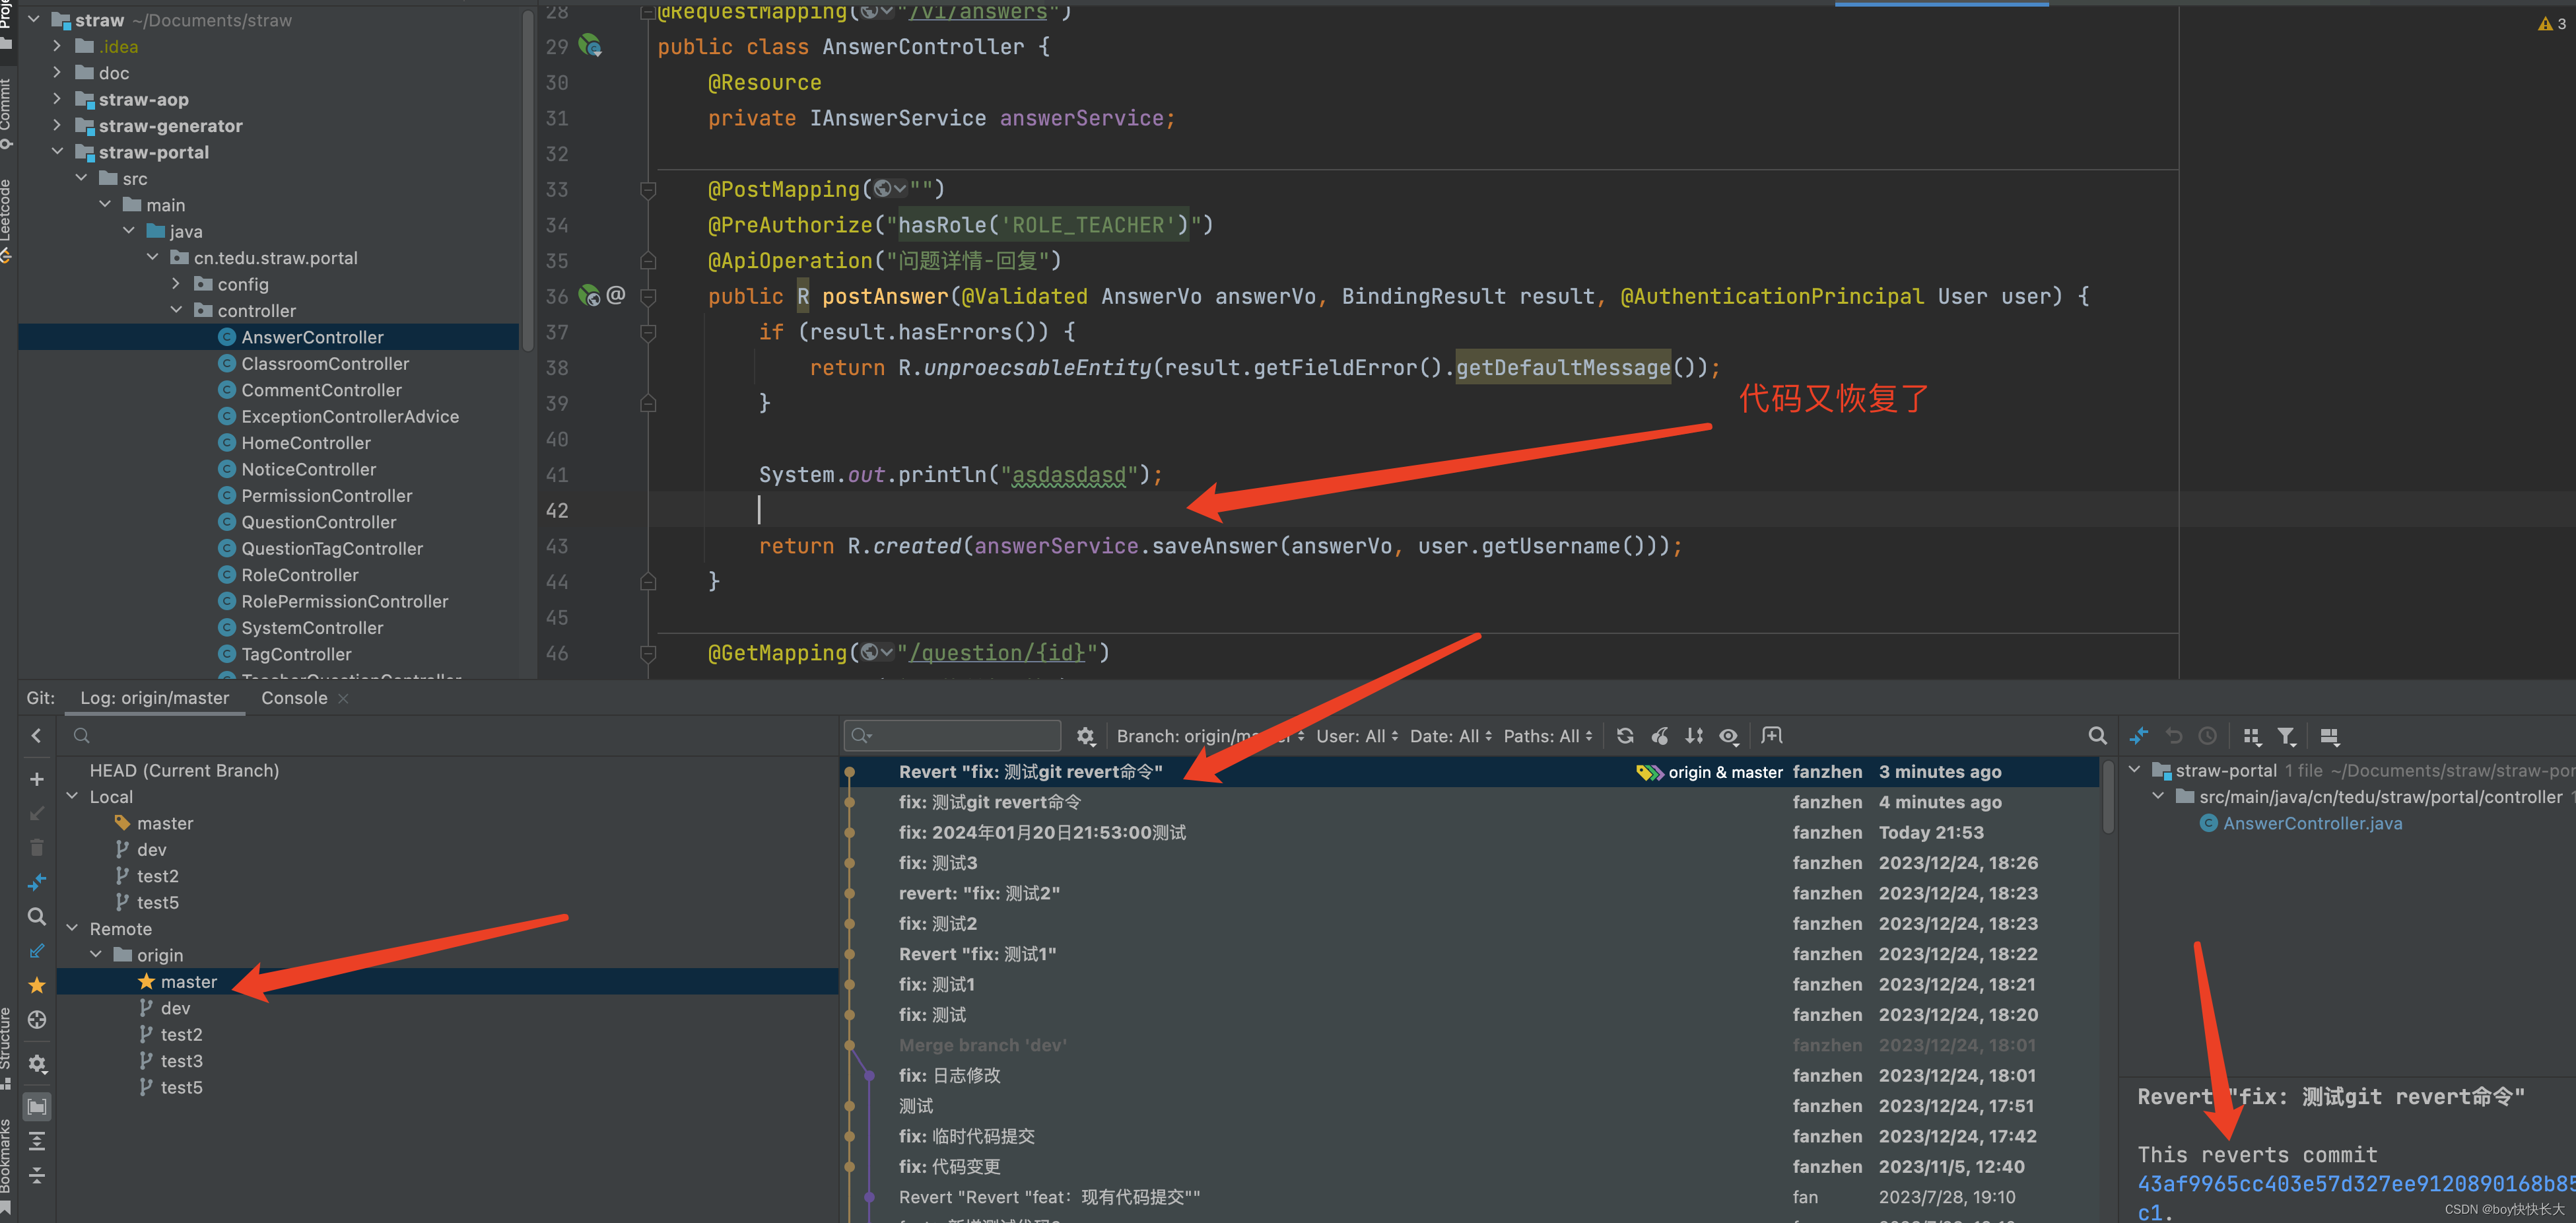This screenshot has height=1223, width=2576.
Task: Click the Refresh log icon
Action: click(1625, 736)
